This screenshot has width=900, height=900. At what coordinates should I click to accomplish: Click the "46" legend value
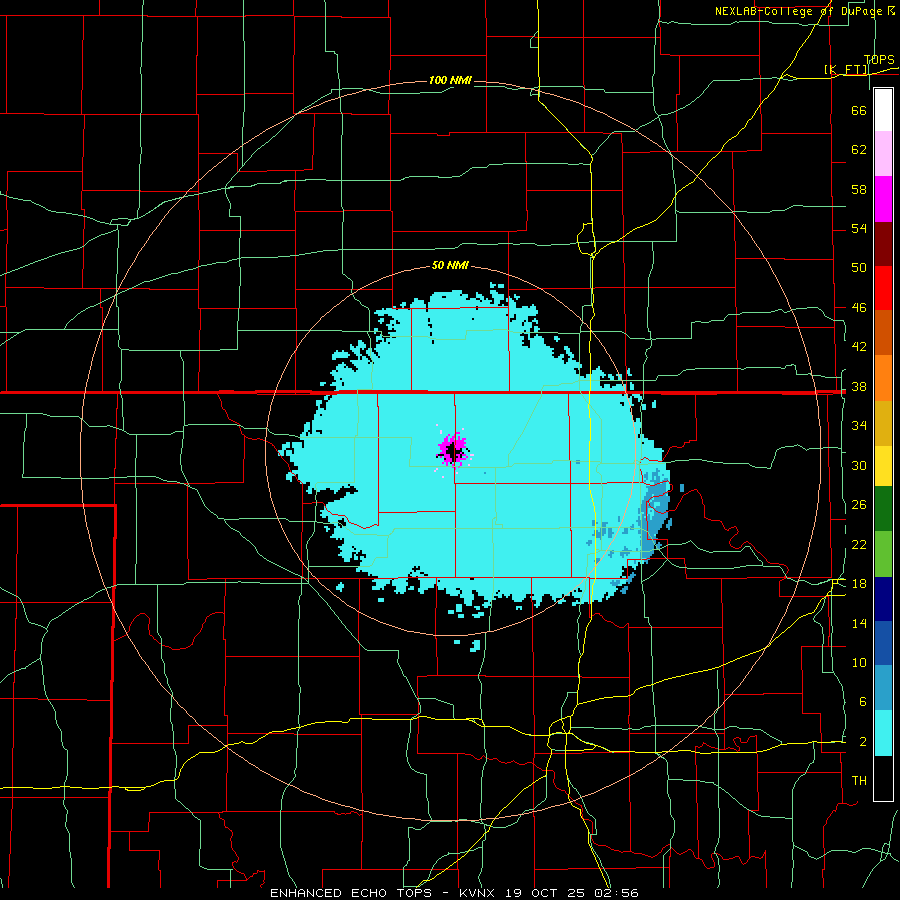pyautogui.click(x=859, y=308)
